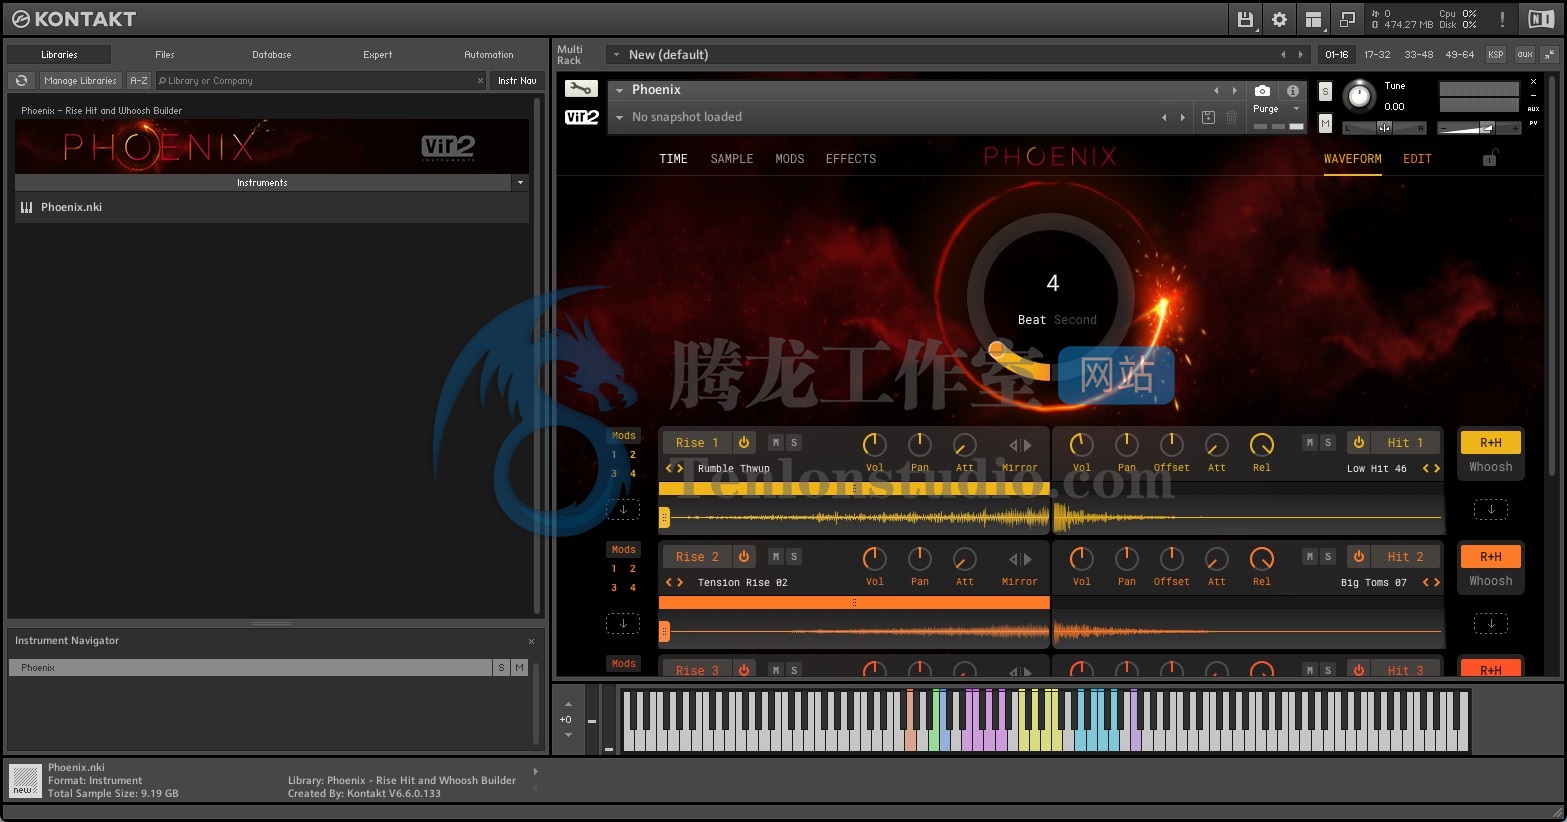Viewport: 1567px width, 822px height.
Task: Mute Rise 1 with M button
Action: click(x=775, y=442)
